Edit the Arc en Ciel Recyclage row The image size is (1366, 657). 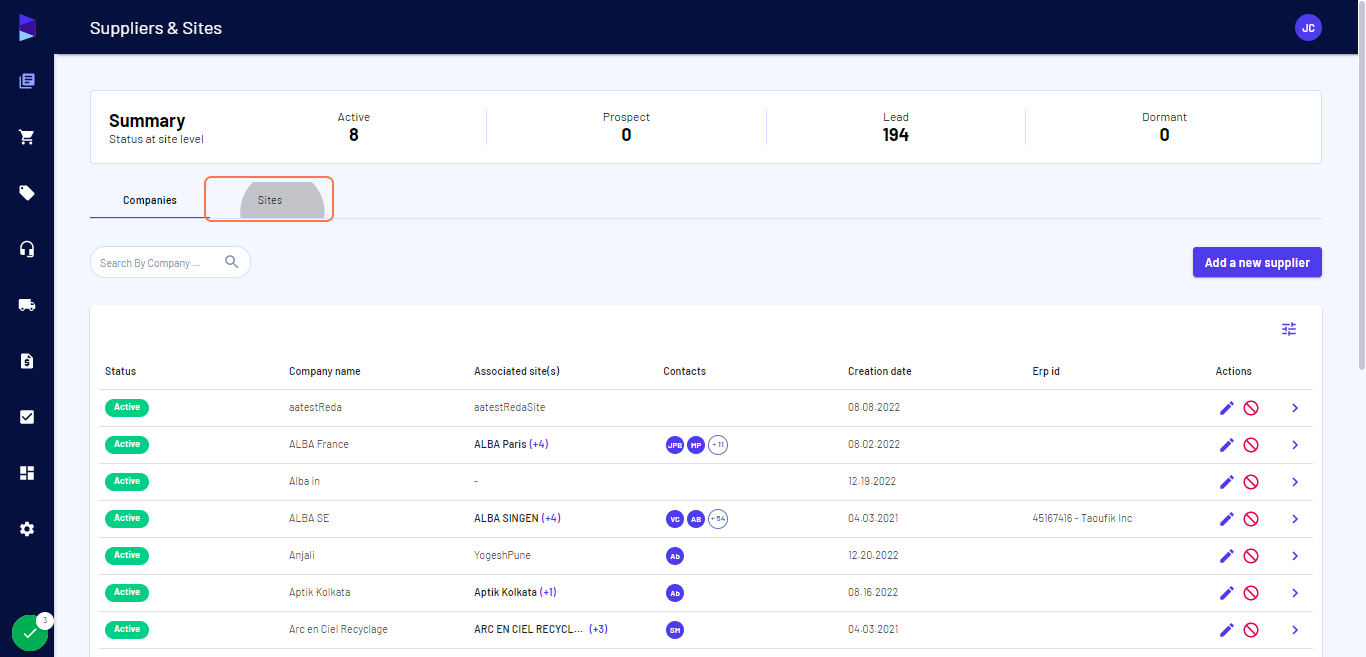1227,630
